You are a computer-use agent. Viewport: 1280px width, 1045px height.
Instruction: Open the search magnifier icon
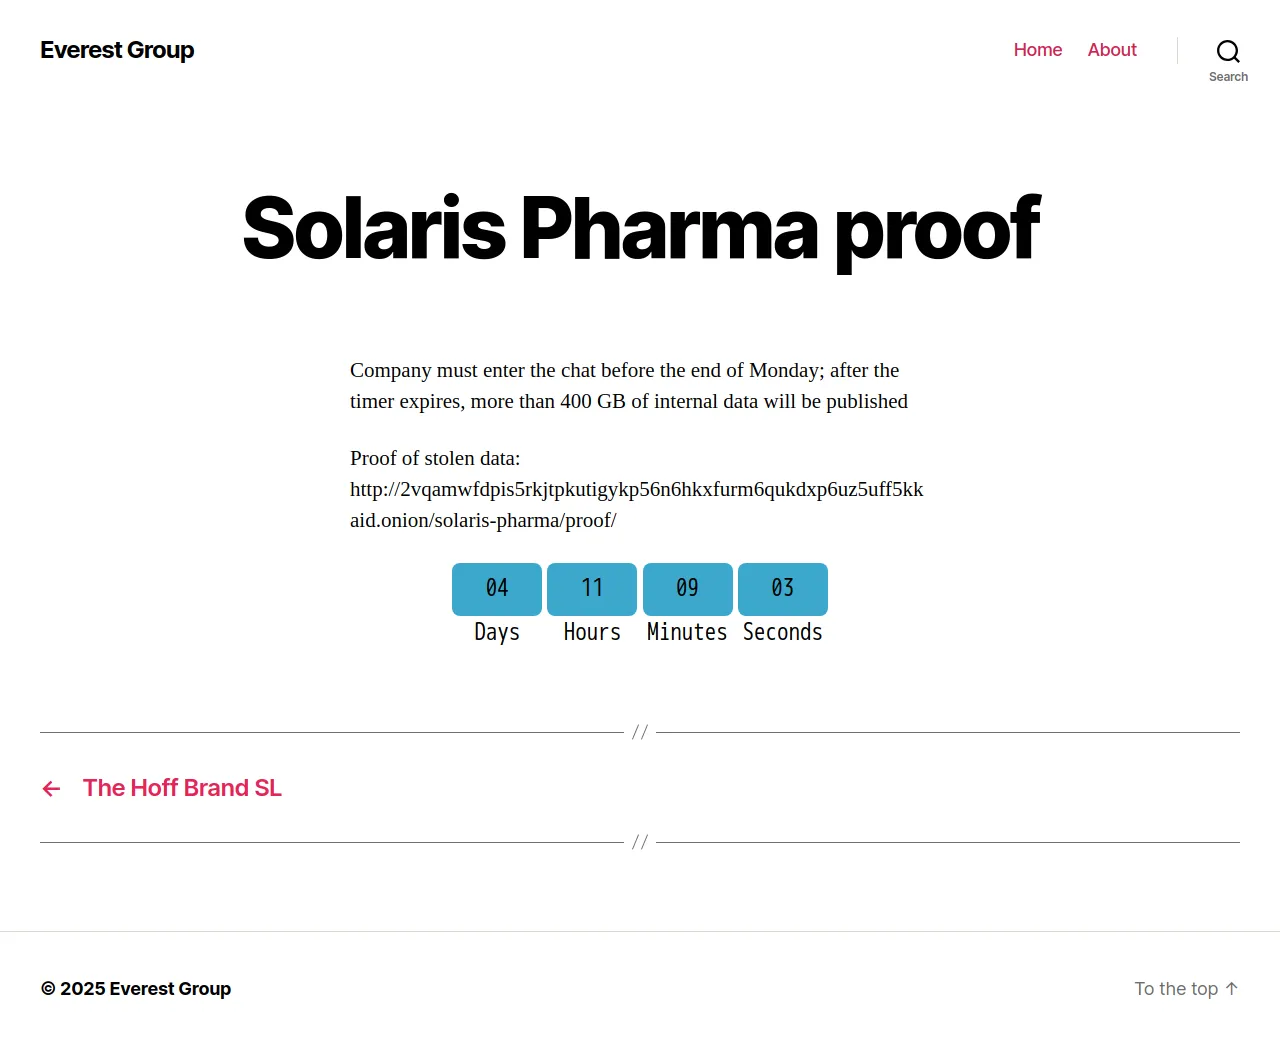[x=1228, y=51]
